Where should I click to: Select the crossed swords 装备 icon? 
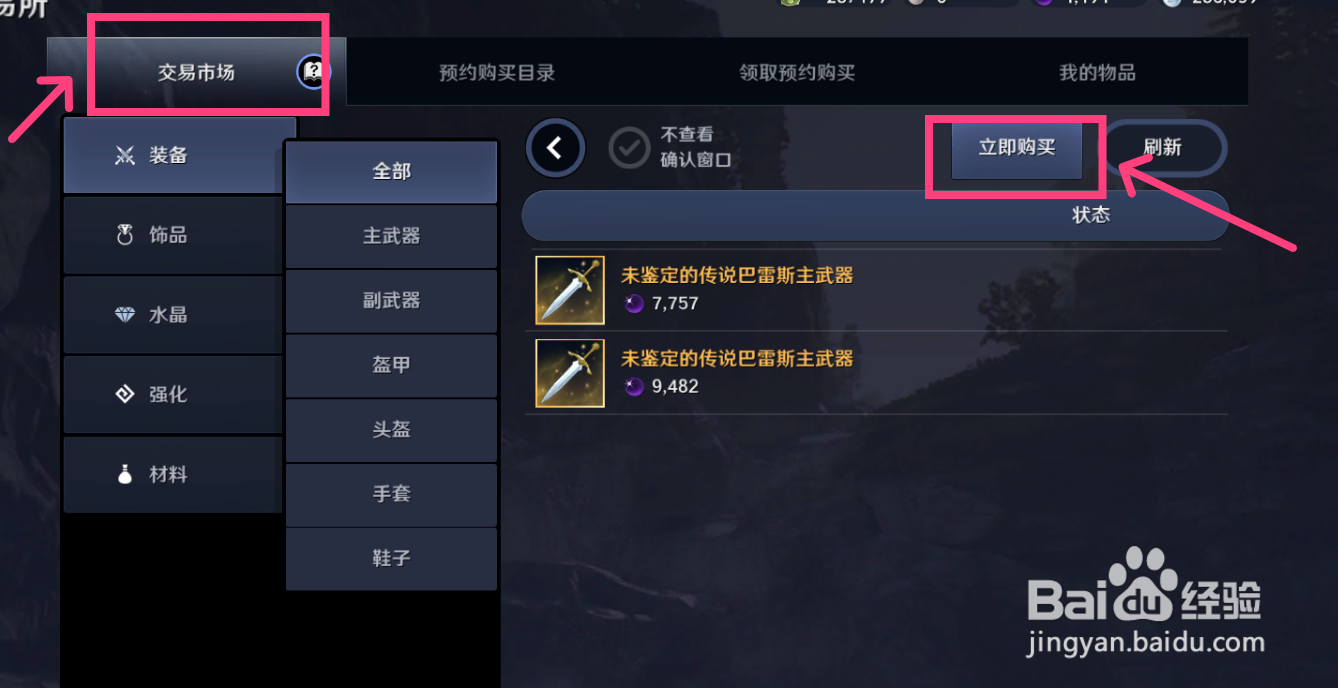[x=125, y=156]
